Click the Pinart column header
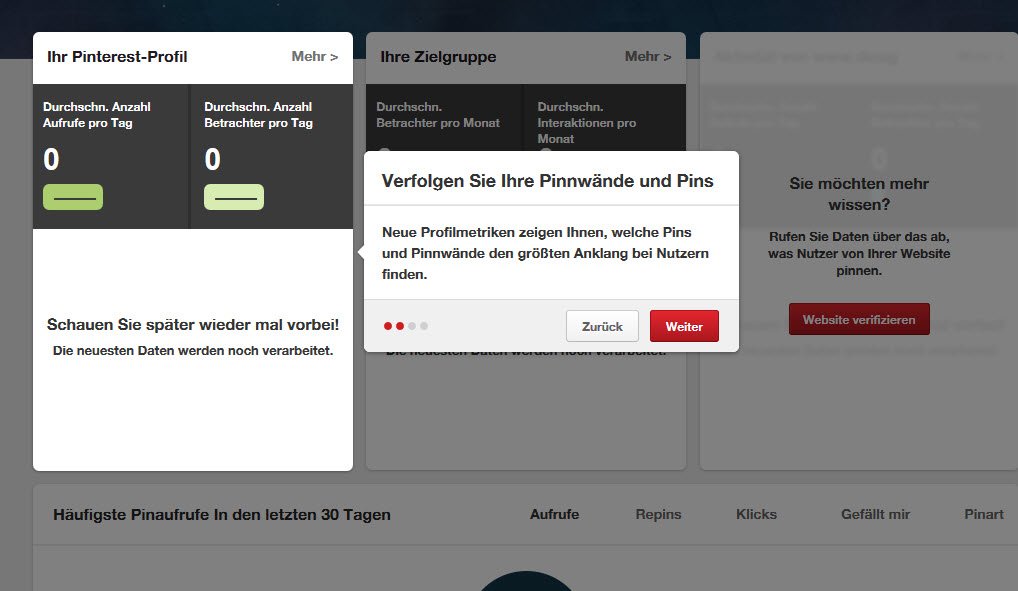The width and height of the screenshot is (1018, 591). (984, 514)
